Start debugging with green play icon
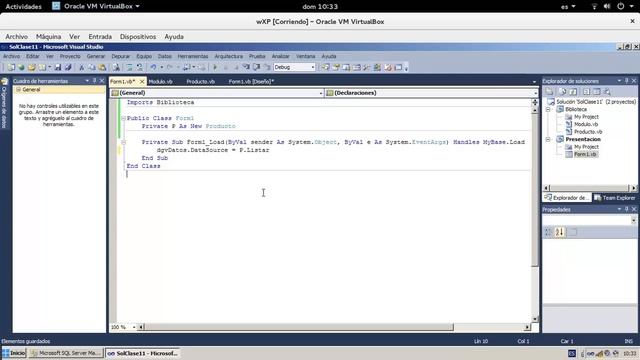The height and width of the screenshot is (360, 640). [x=215, y=67]
